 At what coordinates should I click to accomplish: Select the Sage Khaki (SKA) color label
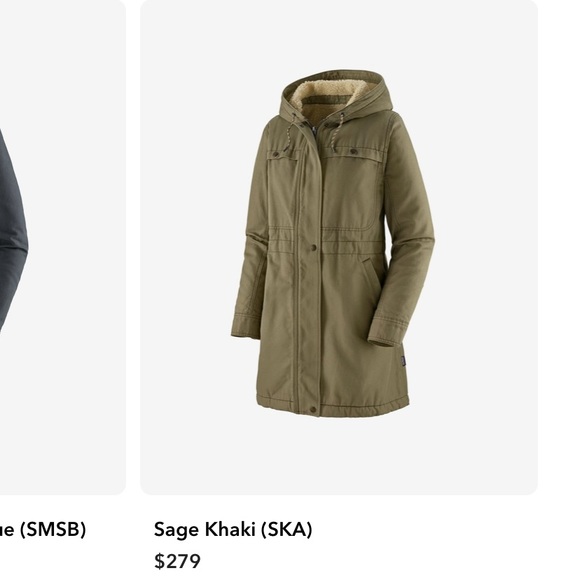[x=233, y=529]
